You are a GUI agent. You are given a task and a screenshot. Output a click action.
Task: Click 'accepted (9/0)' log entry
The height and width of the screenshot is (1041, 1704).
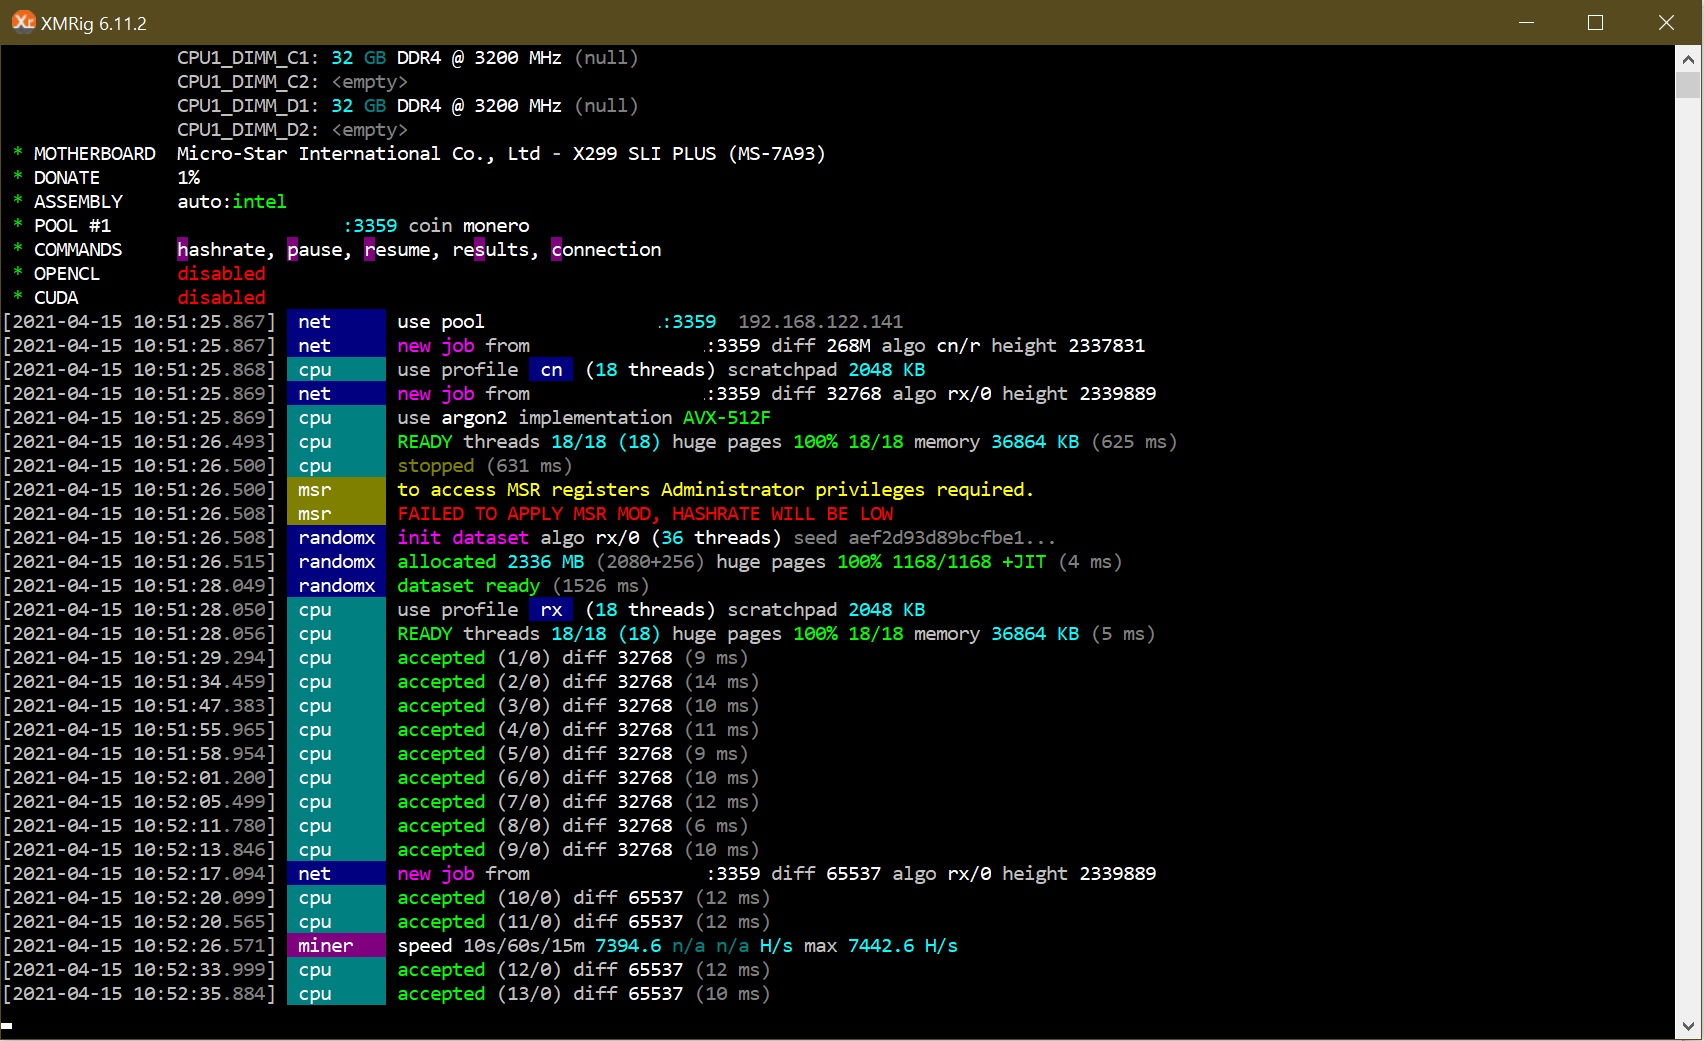[578, 850]
